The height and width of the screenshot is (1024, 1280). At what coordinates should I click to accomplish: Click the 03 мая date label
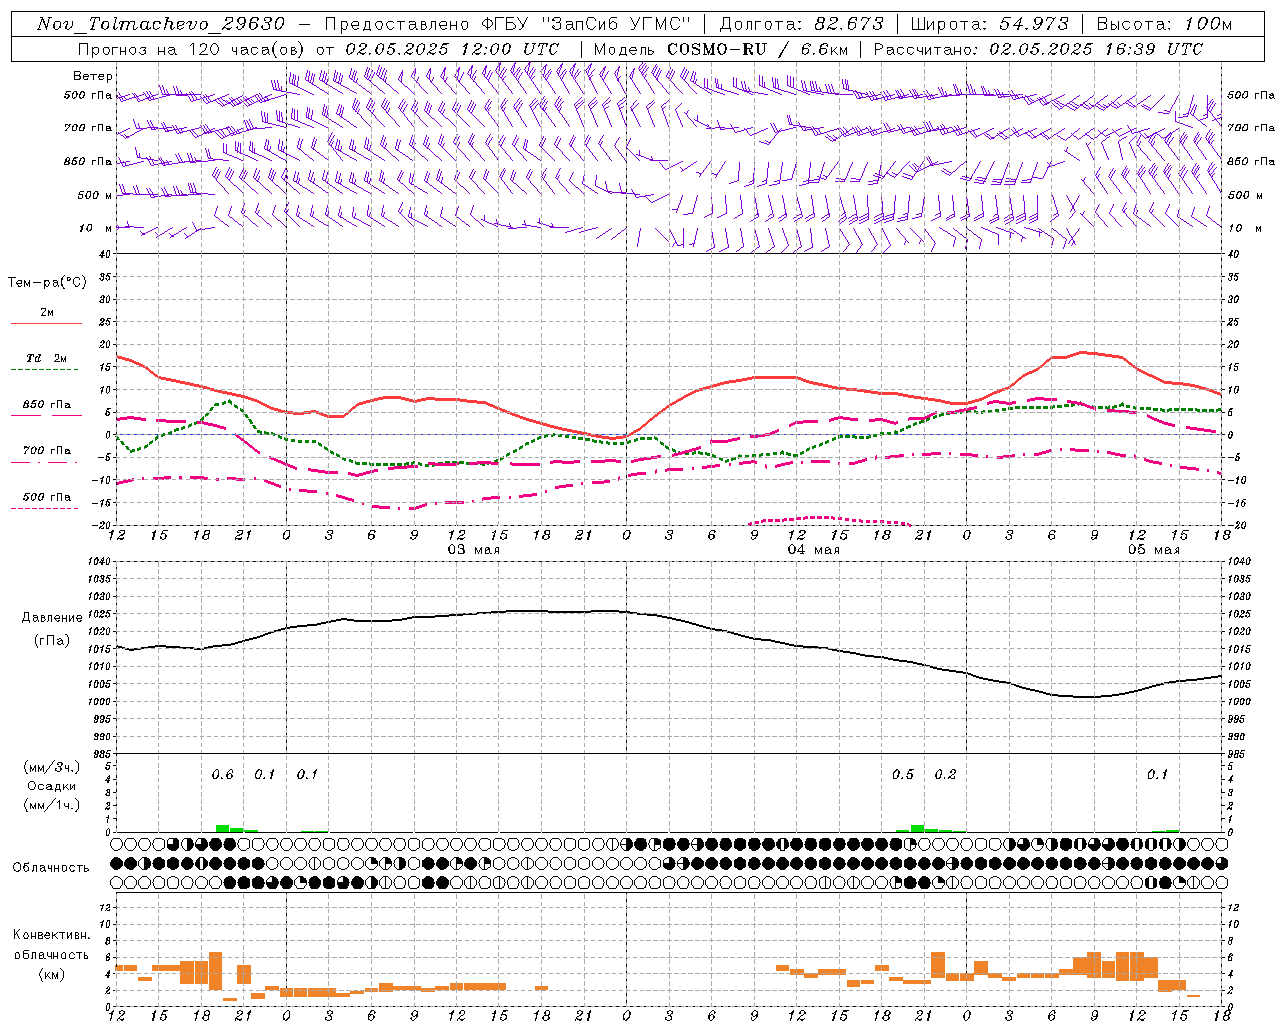pyautogui.click(x=473, y=550)
